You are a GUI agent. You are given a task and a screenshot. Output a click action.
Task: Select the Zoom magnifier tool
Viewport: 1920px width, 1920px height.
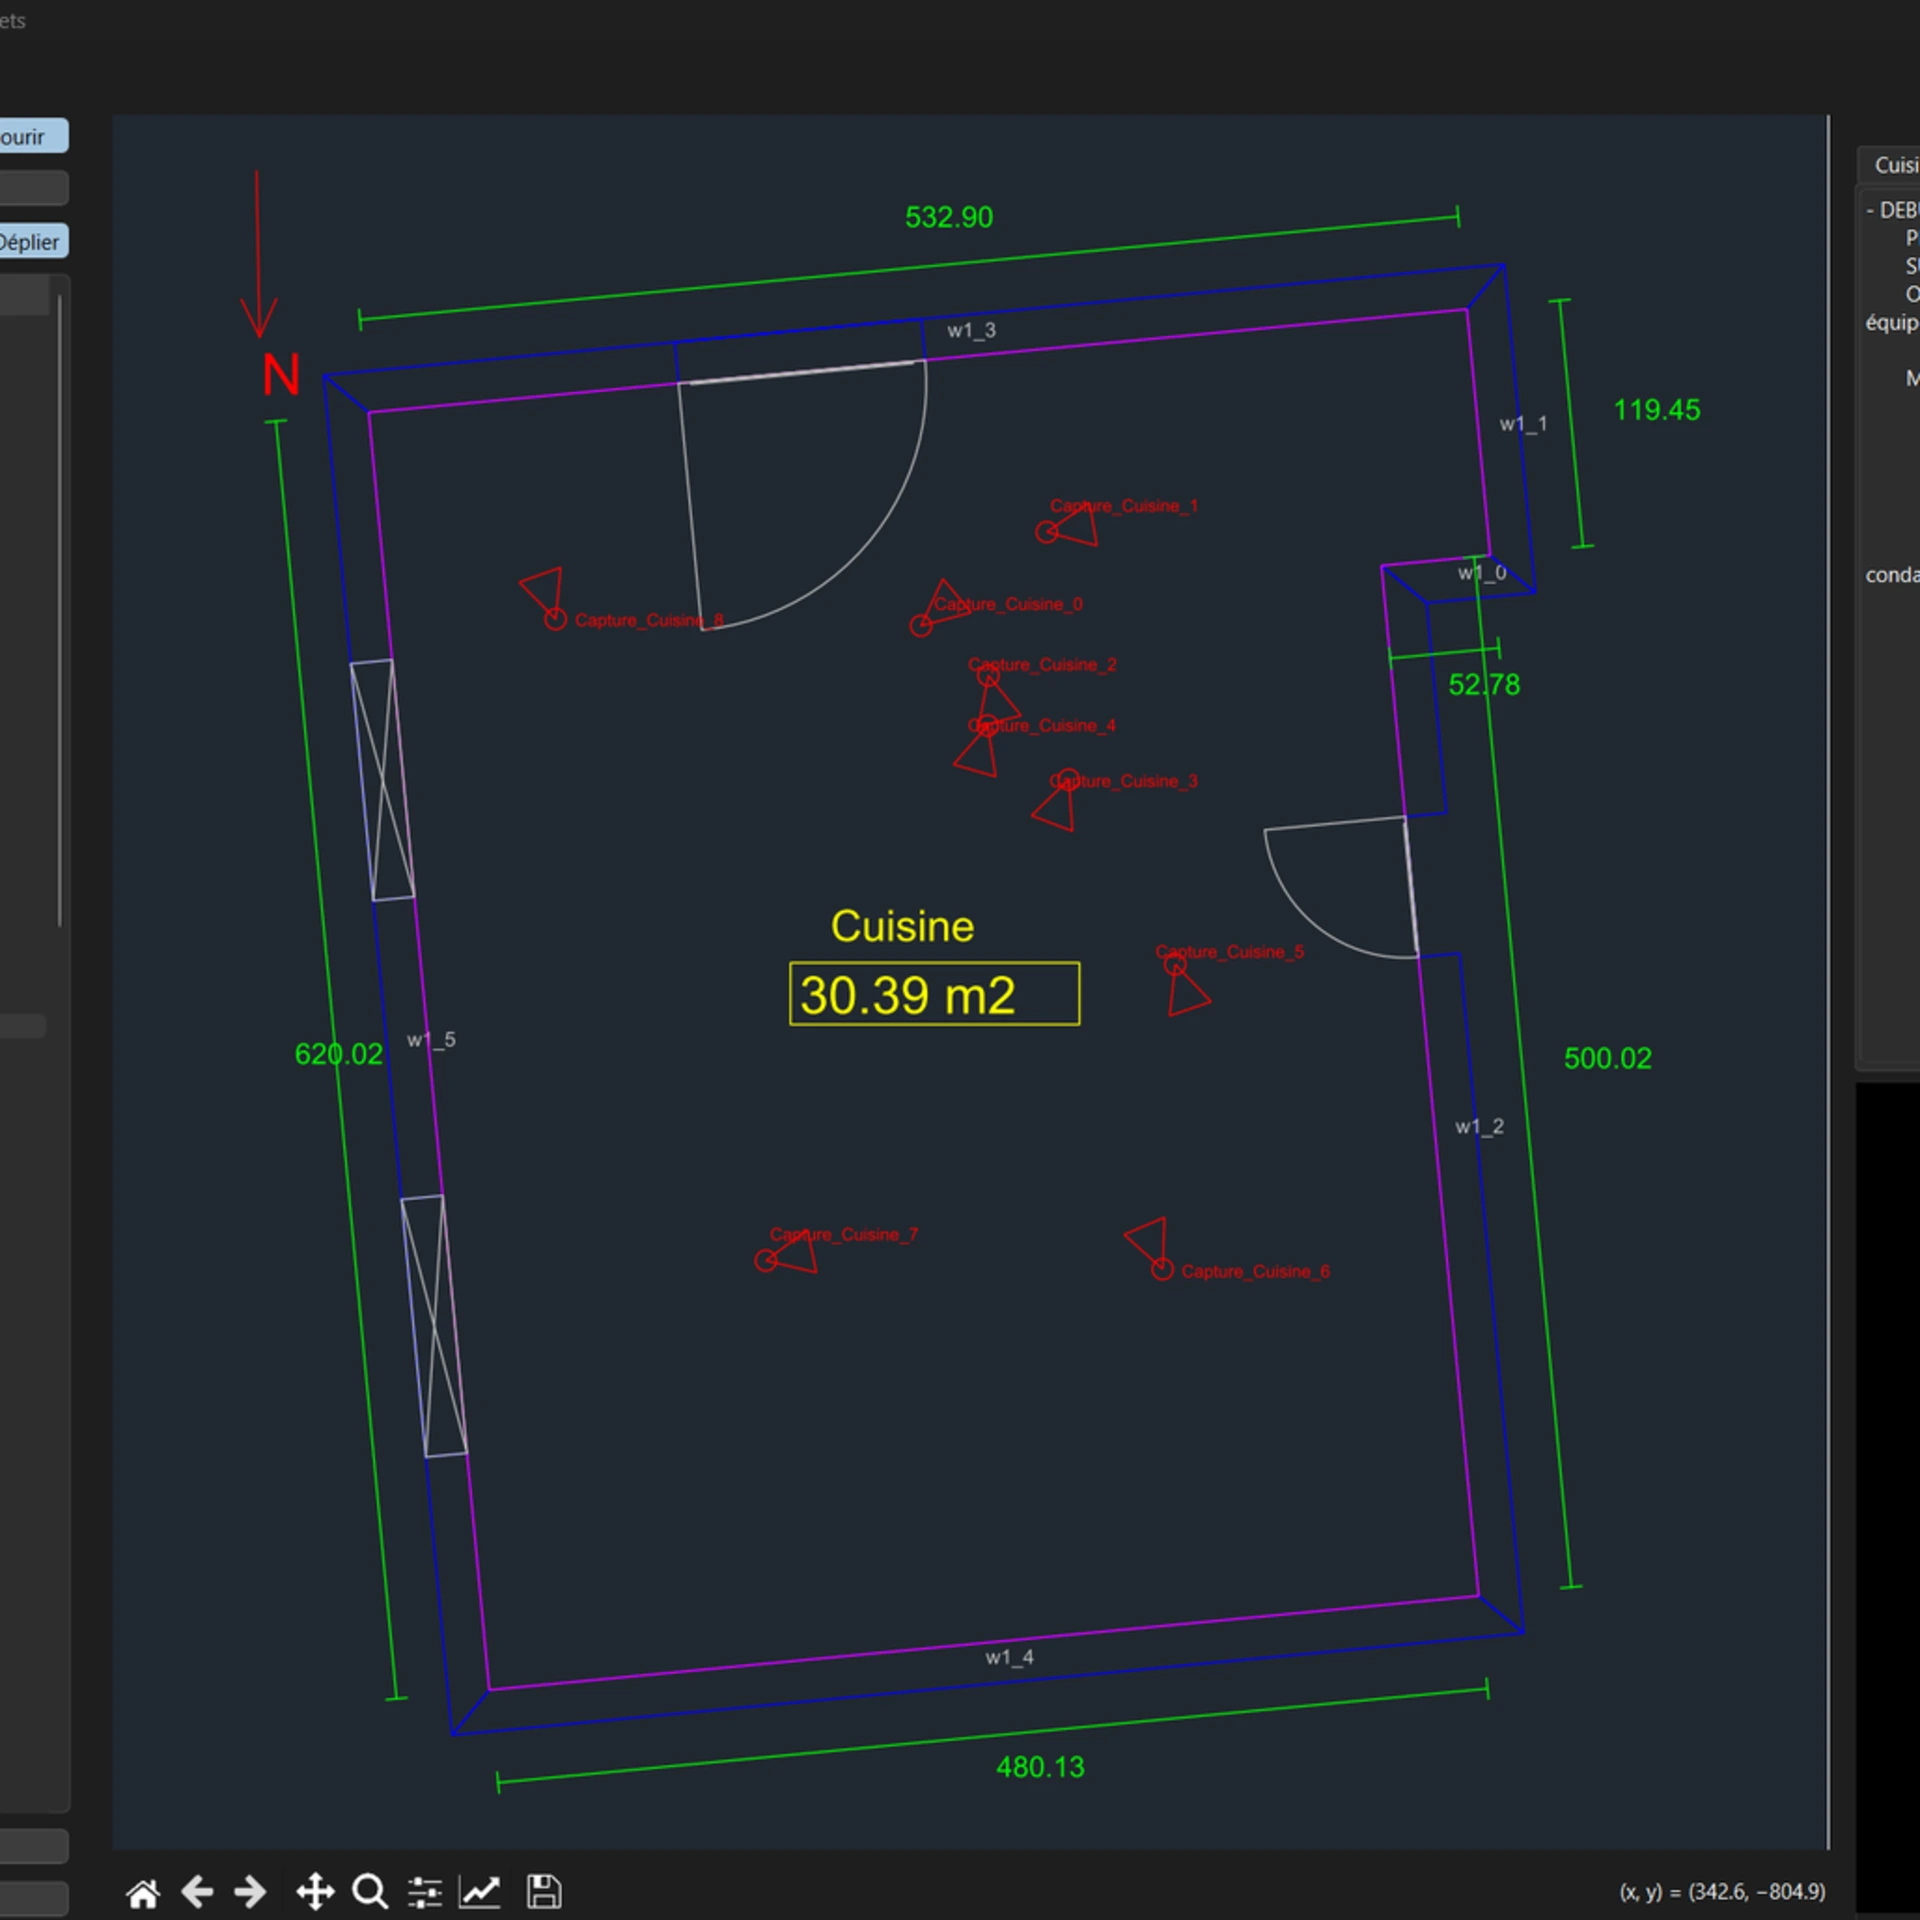[370, 1892]
